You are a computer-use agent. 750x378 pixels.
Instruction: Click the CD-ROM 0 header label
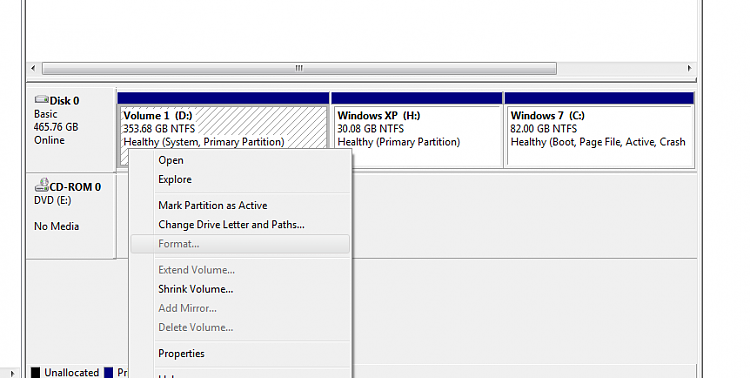point(76,187)
